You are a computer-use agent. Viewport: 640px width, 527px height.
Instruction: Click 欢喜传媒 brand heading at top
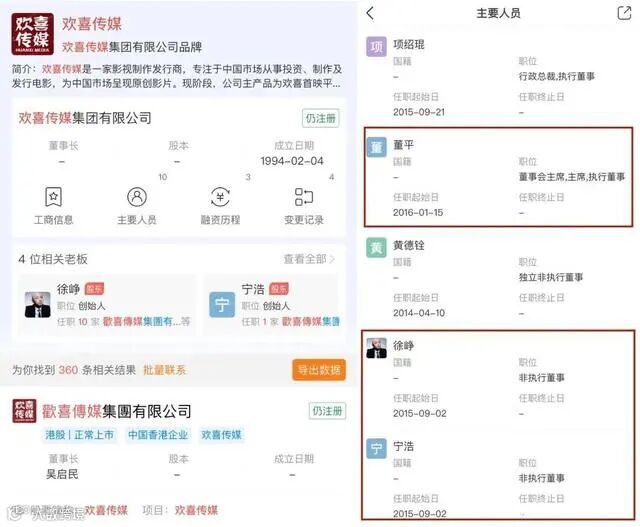[92, 24]
